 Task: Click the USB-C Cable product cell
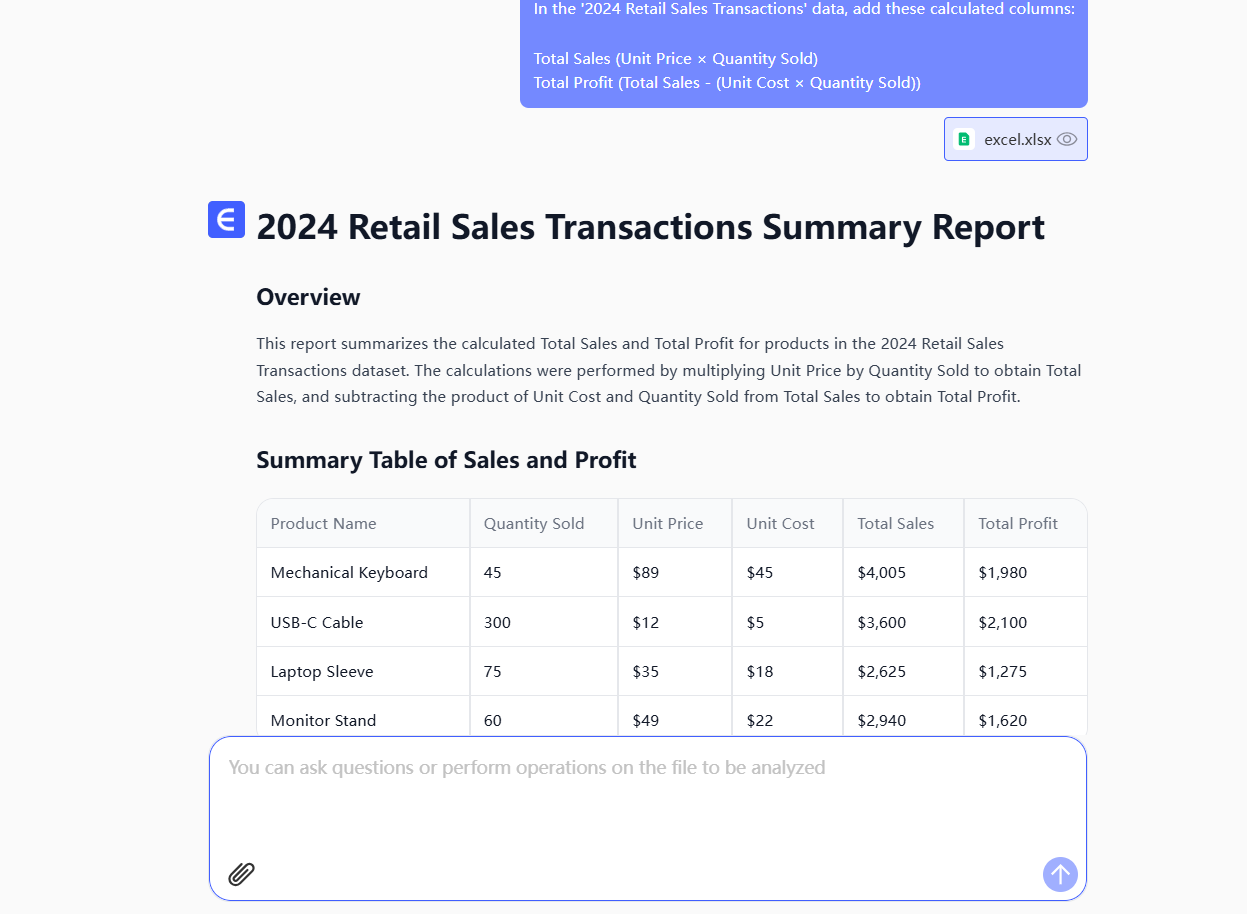coord(317,622)
